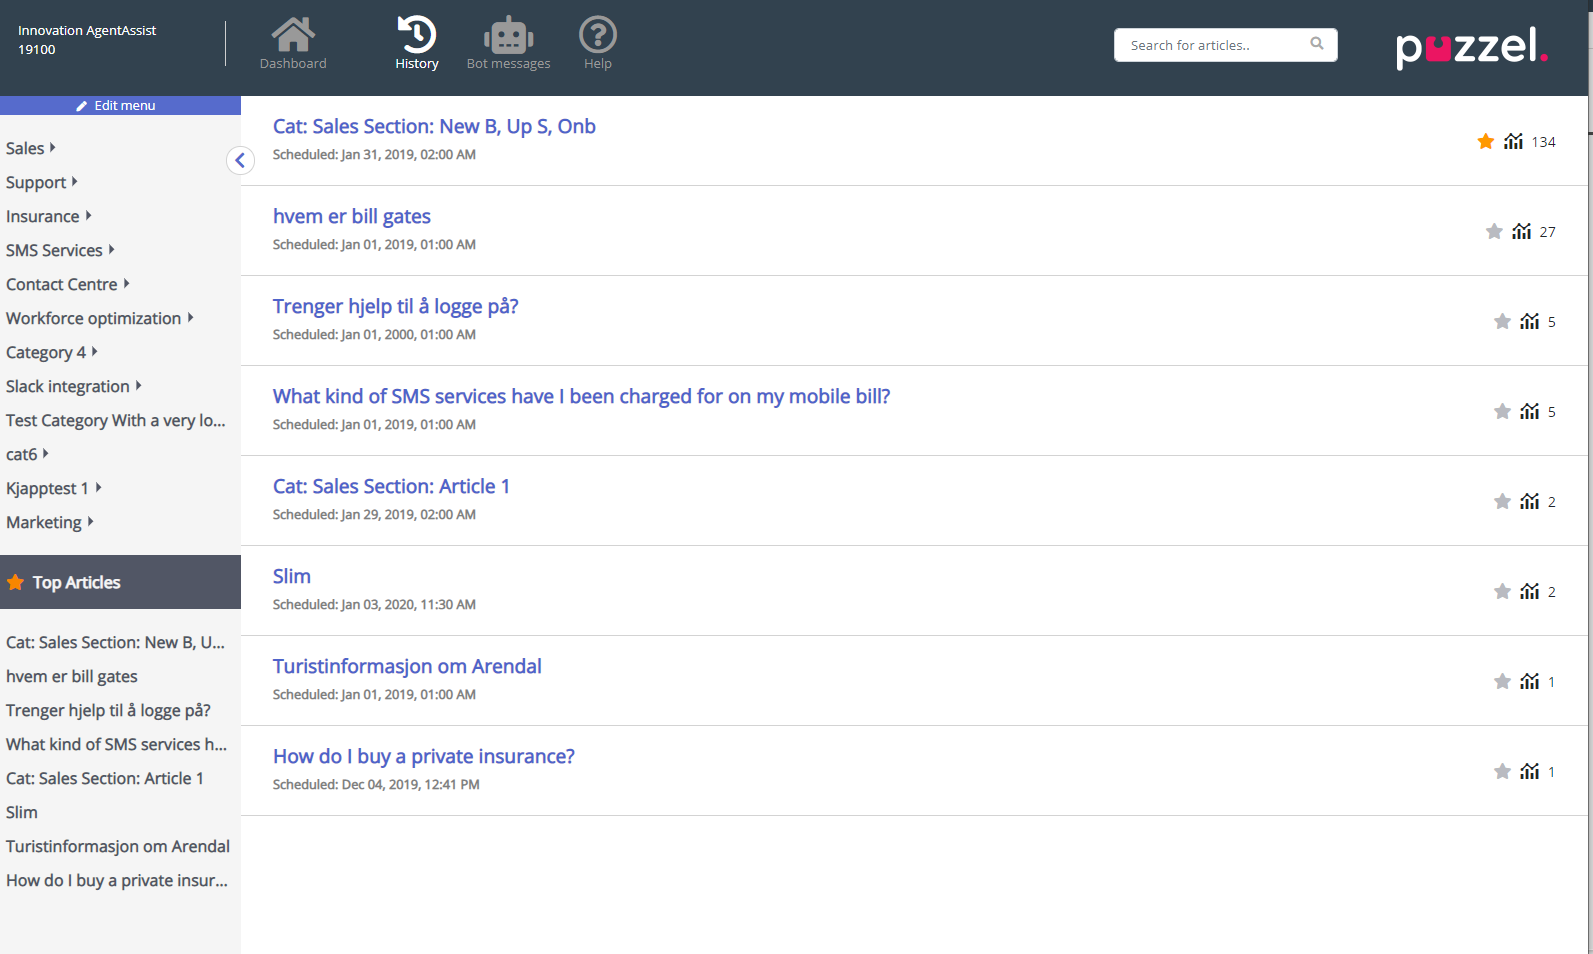Image resolution: width=1593 pixels, height=954 pixels.
Task: Open the Help question mark icon
Action: [x=597, y=36]
